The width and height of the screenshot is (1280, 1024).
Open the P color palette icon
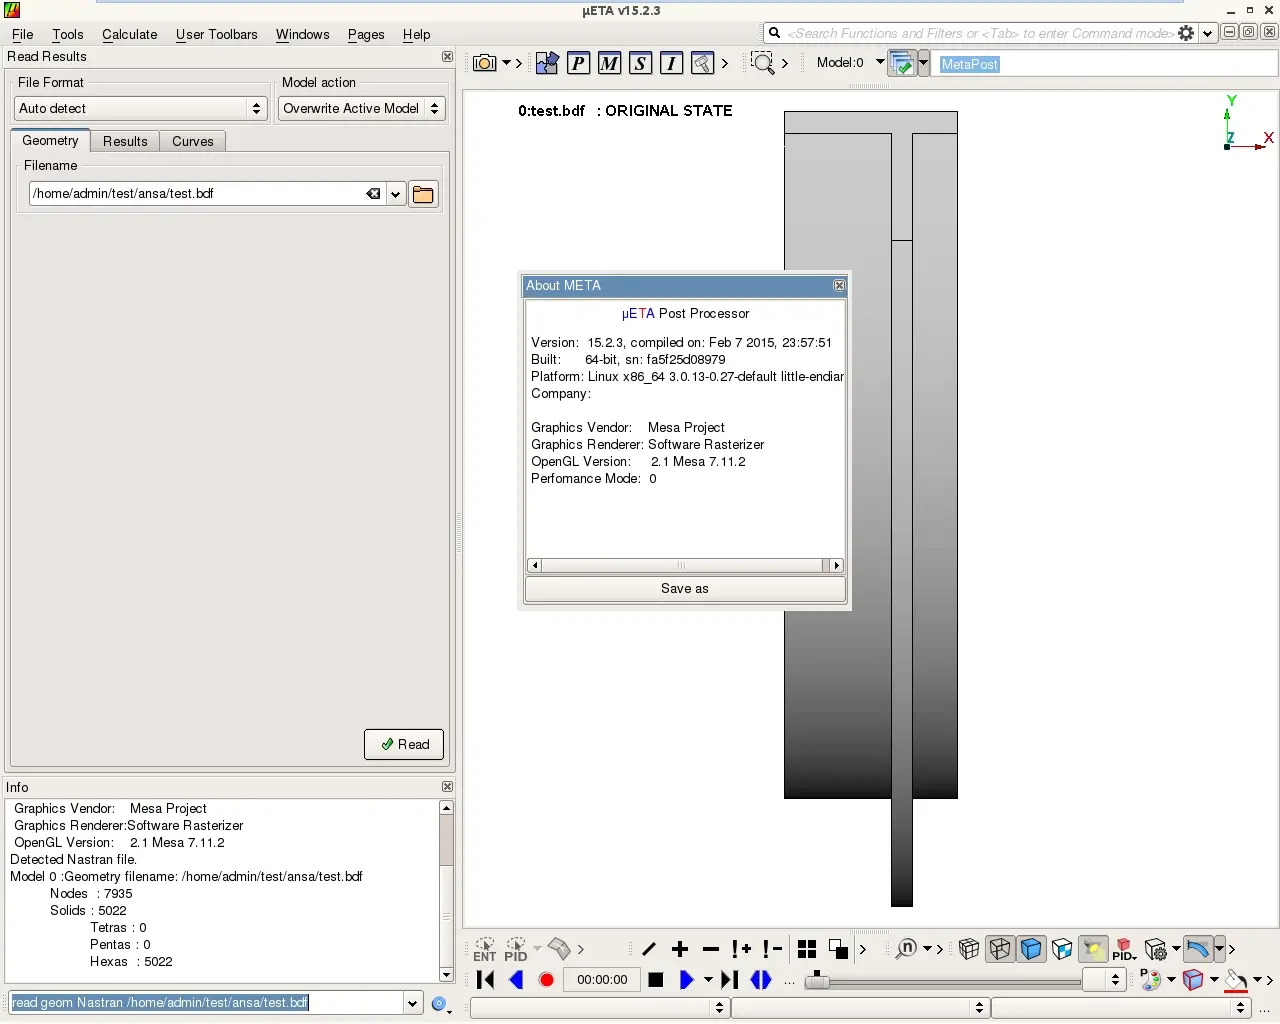point(1150,979)
